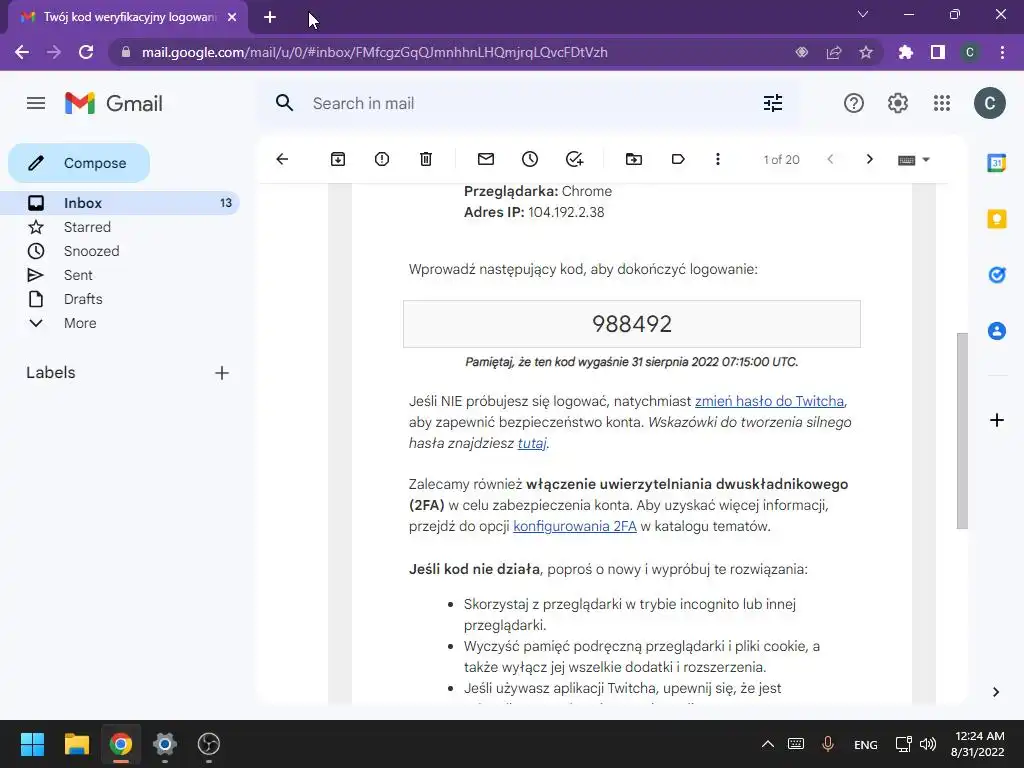Create new label with plus icon
This screenshot has width=1024, height=768.
point(222,373)
